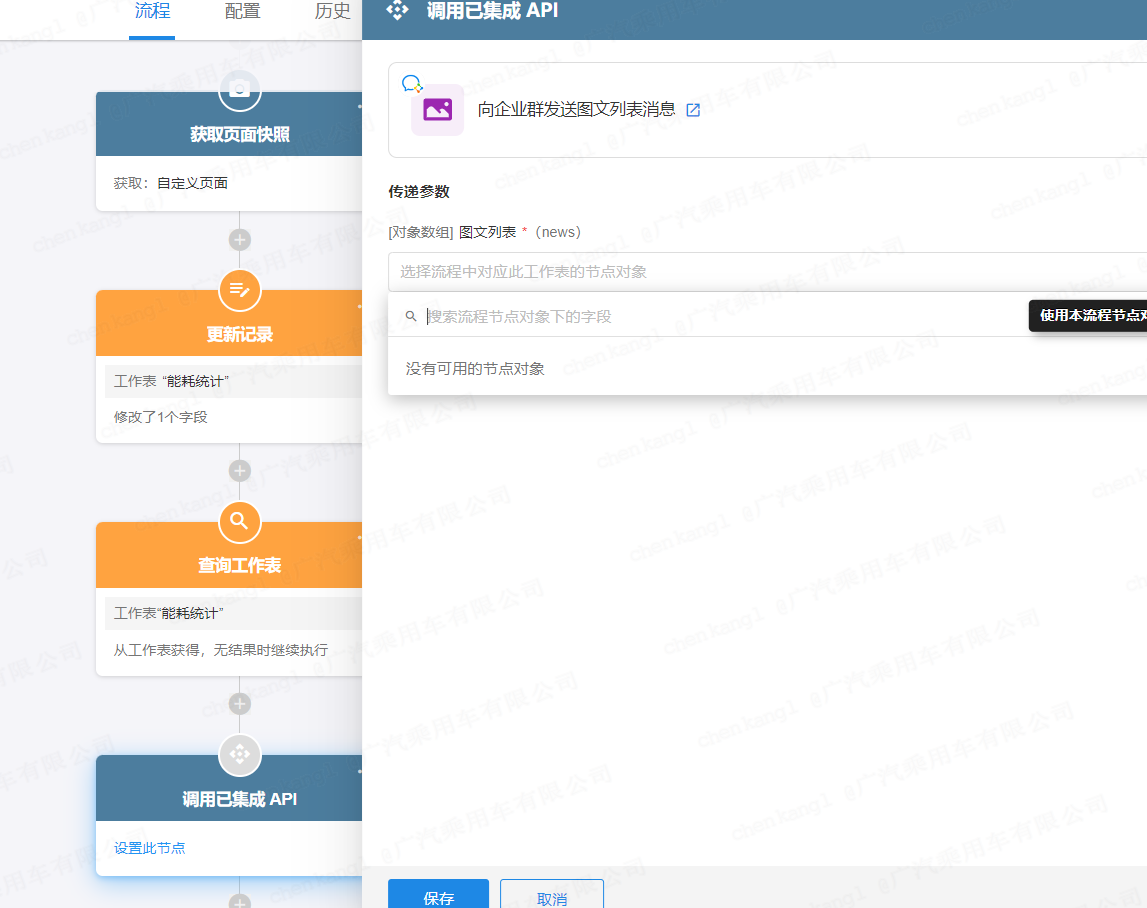This screenshot has width=1147, height=908.
Task: Click the image thumbnail icon beside 向企业群发送图文列表消息
Action: point(437,109)
